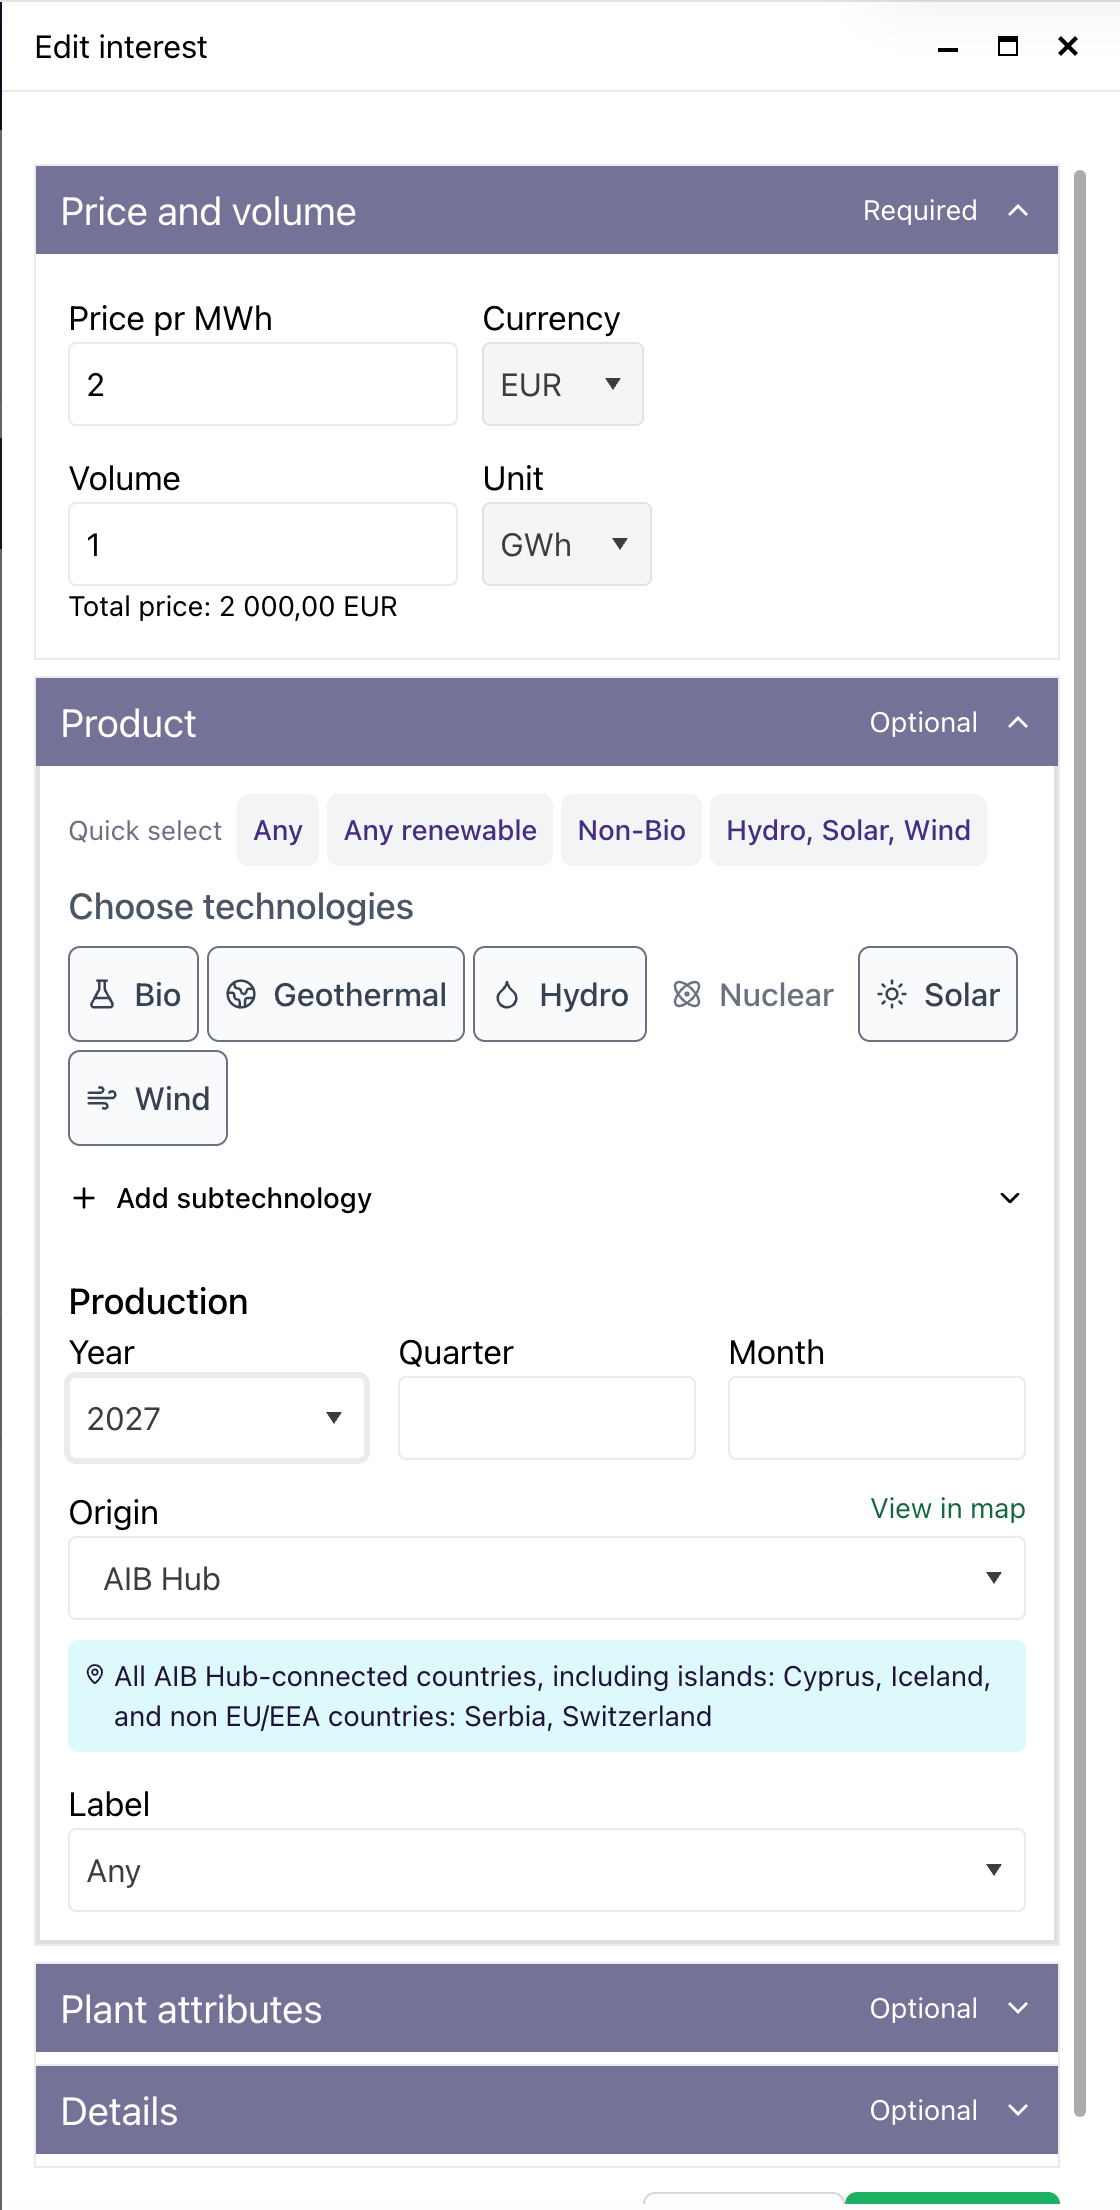Viewport: 1120px width, 2210px height.
Task: Toggle the Geothermal technology option
Action: (335, 994)
